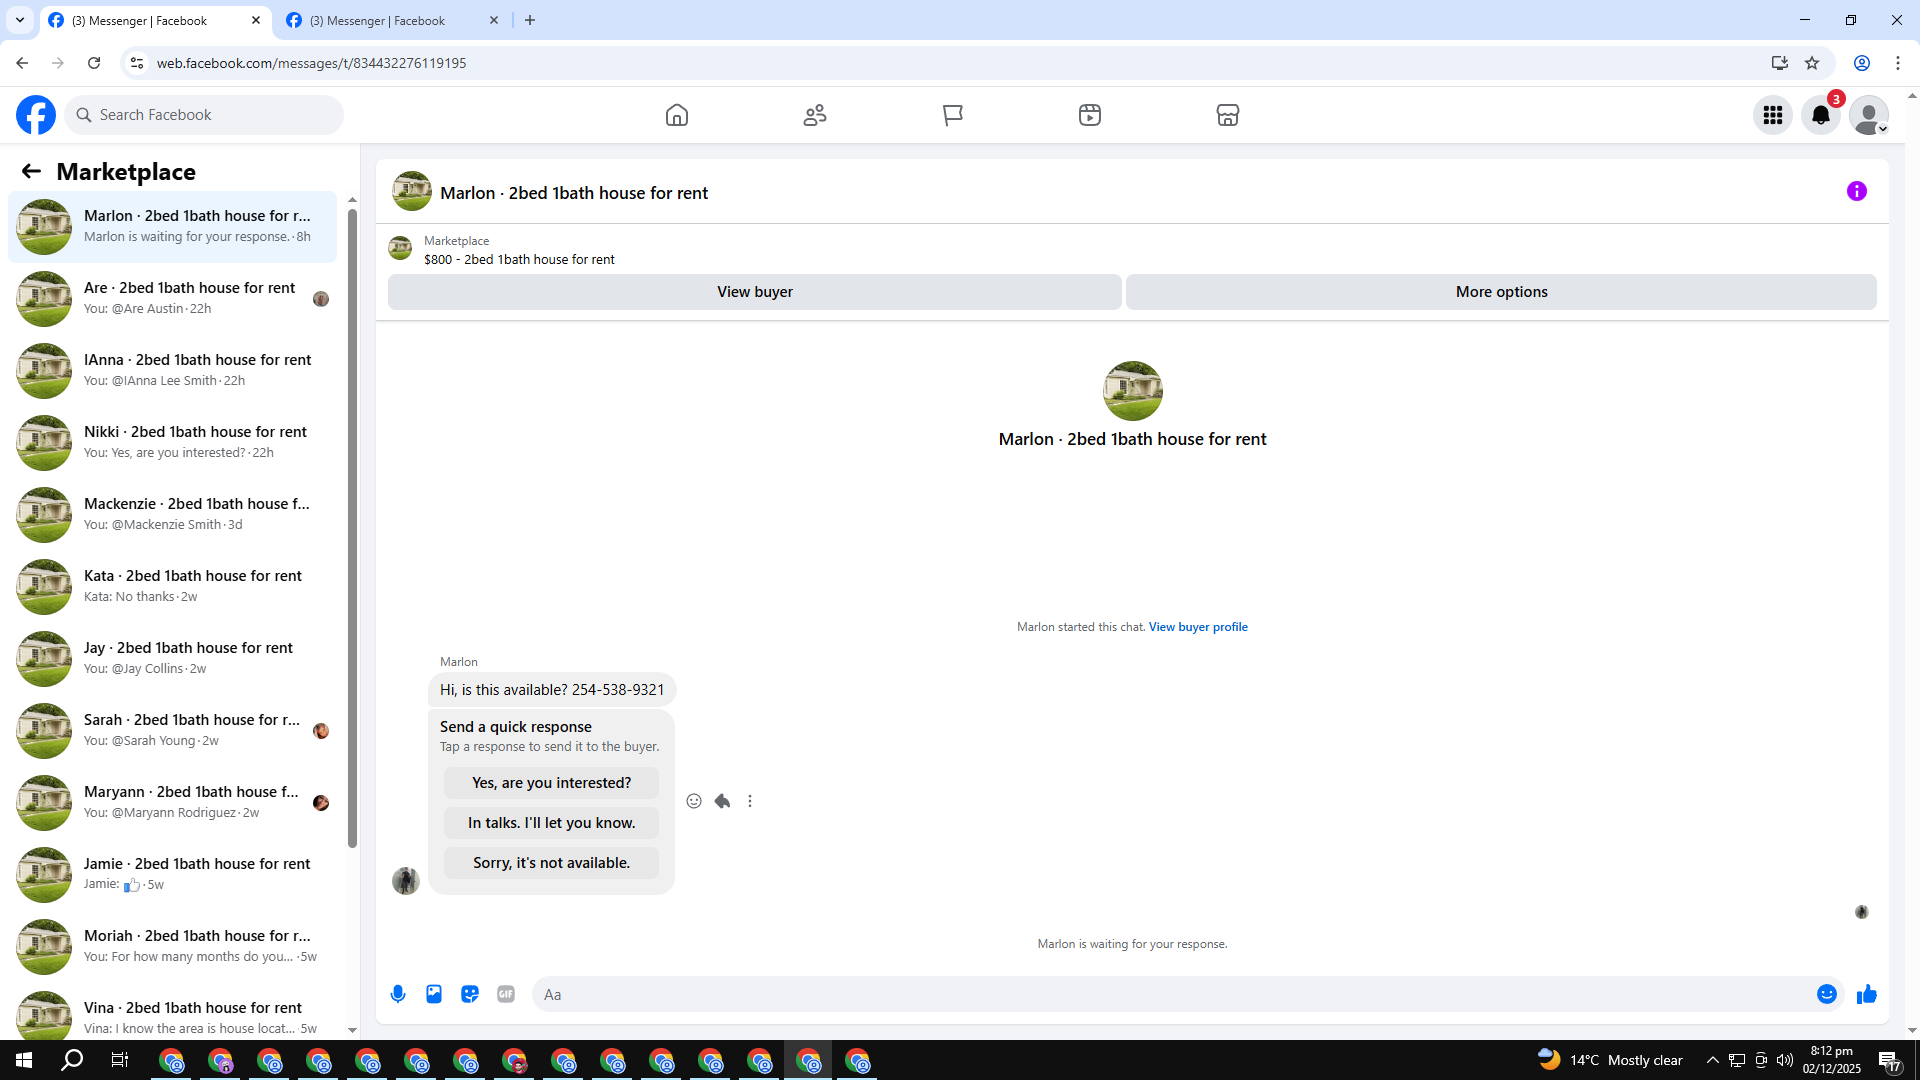
Task: Click the View buyer button
Action: tap(754, 292)
